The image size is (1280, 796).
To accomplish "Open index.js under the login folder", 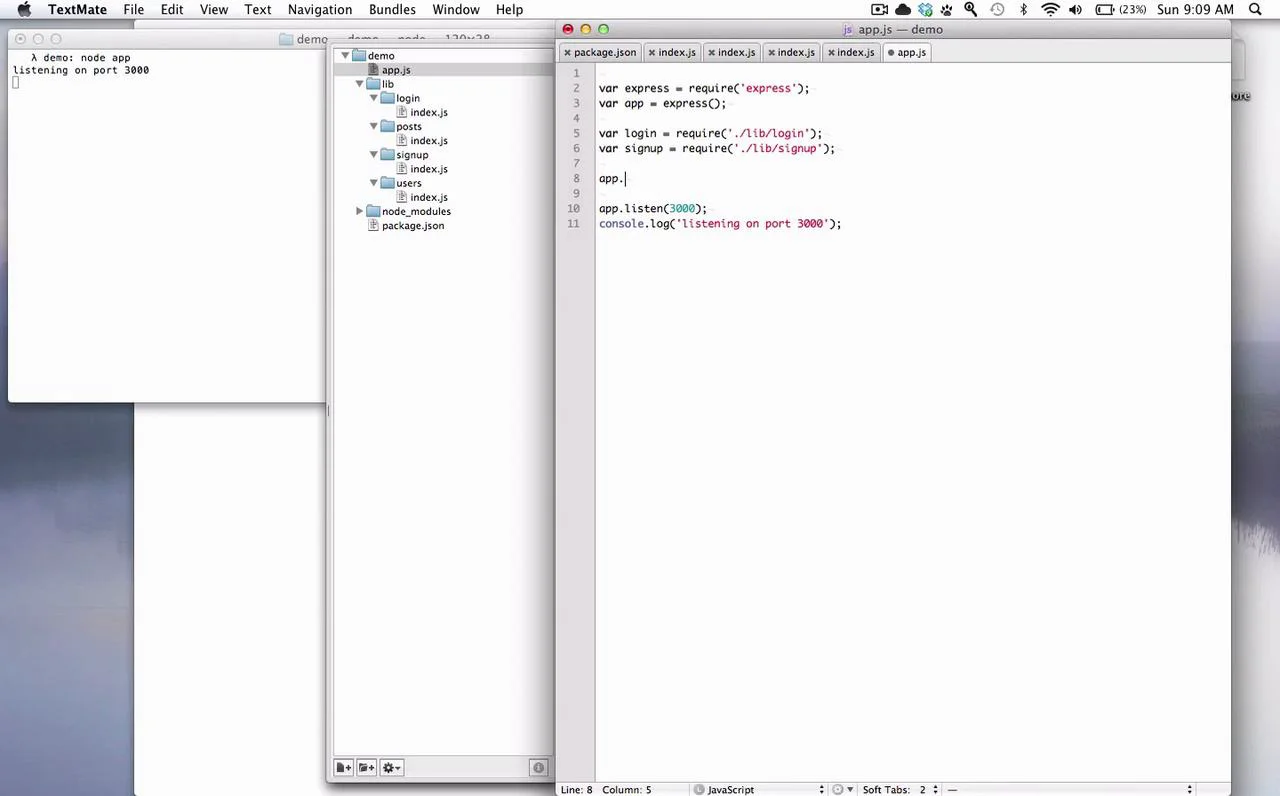I will [x=428, y=112].
